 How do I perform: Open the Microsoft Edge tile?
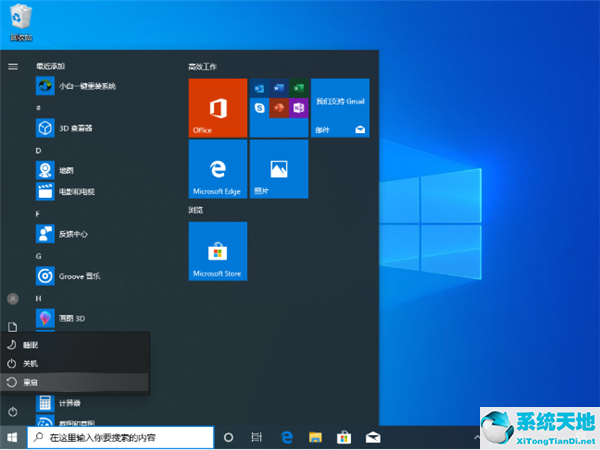(x=218, y=169)
